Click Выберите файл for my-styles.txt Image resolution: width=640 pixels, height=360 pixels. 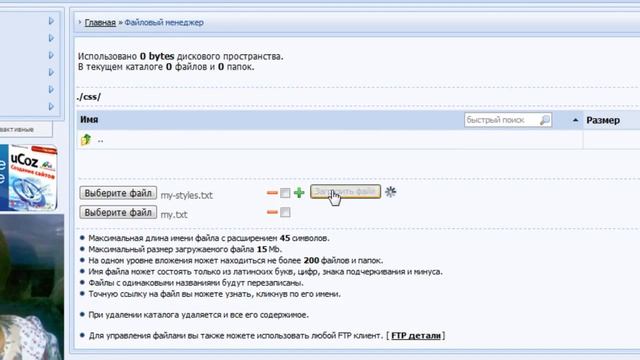(118, 193)
